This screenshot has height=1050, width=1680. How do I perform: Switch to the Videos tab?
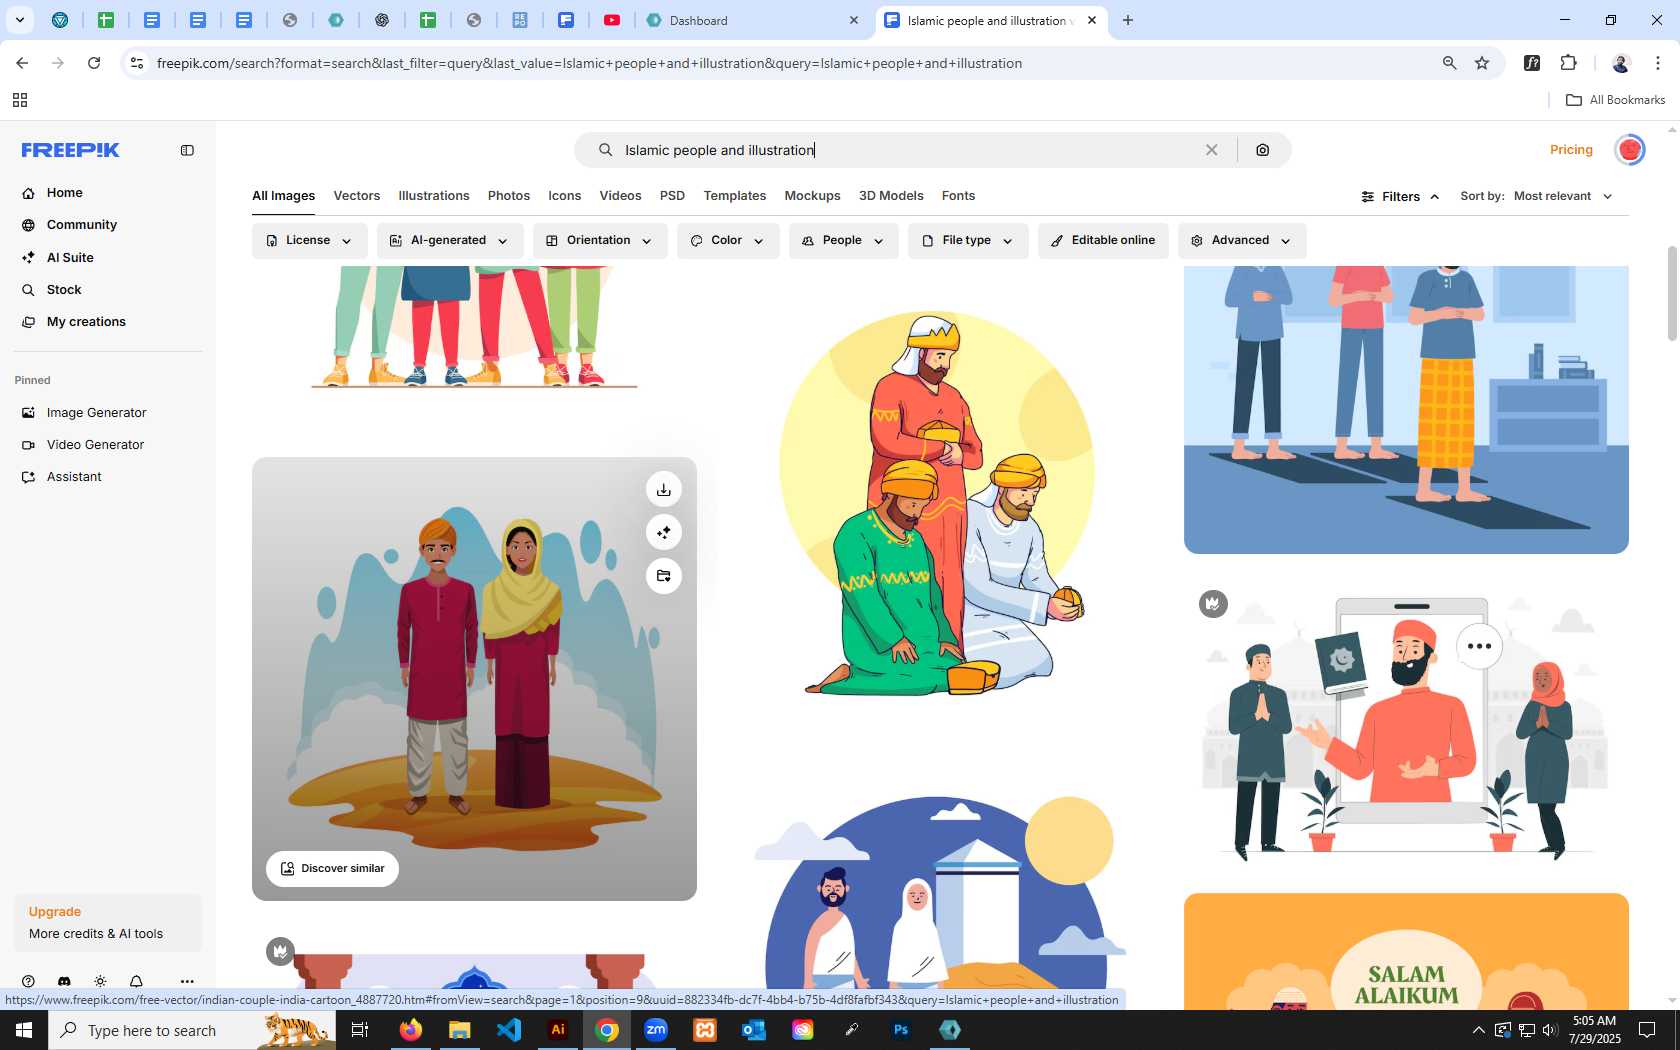click(620, 196)
